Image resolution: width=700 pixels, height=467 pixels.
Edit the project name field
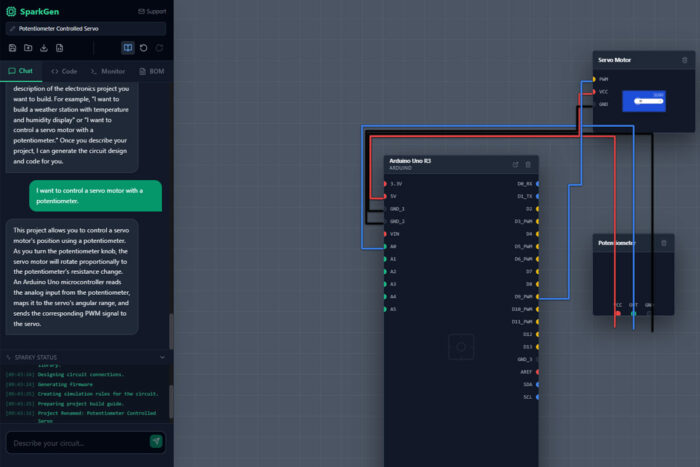pos(86,29)
